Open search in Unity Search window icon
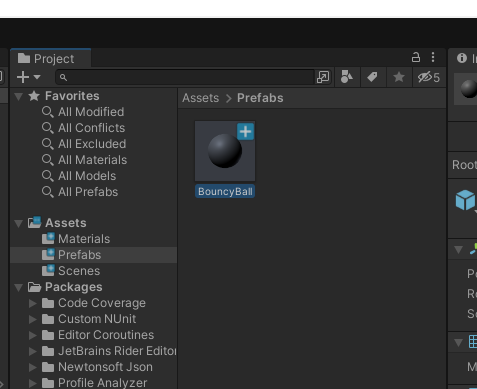 pyautogui.click(x=323, y=77)
